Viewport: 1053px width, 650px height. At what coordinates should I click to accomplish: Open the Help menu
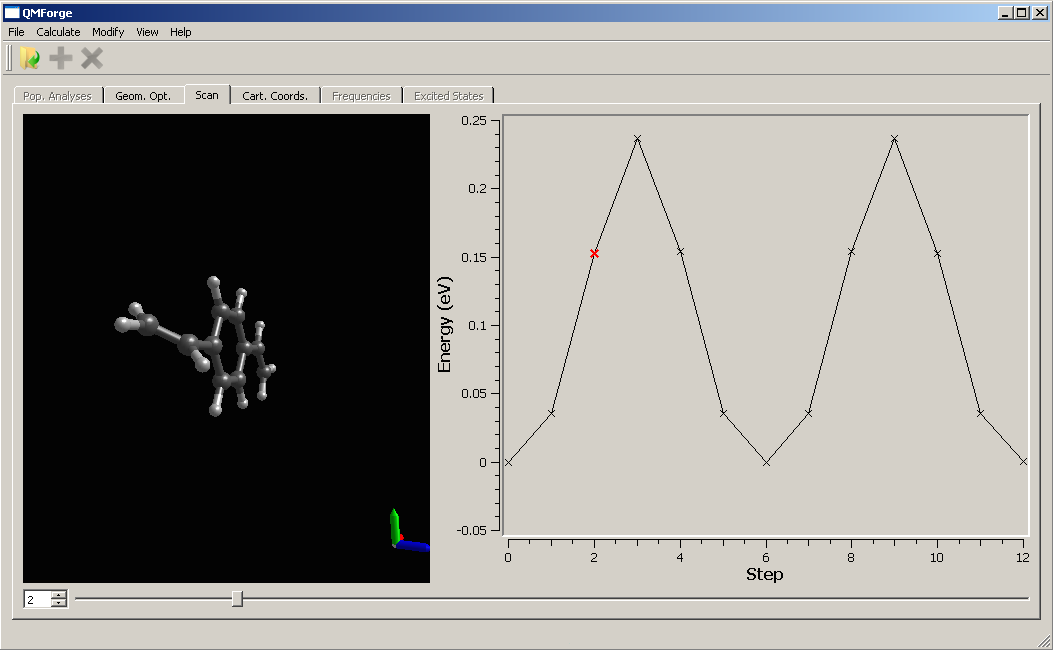(x=180, y=32)
